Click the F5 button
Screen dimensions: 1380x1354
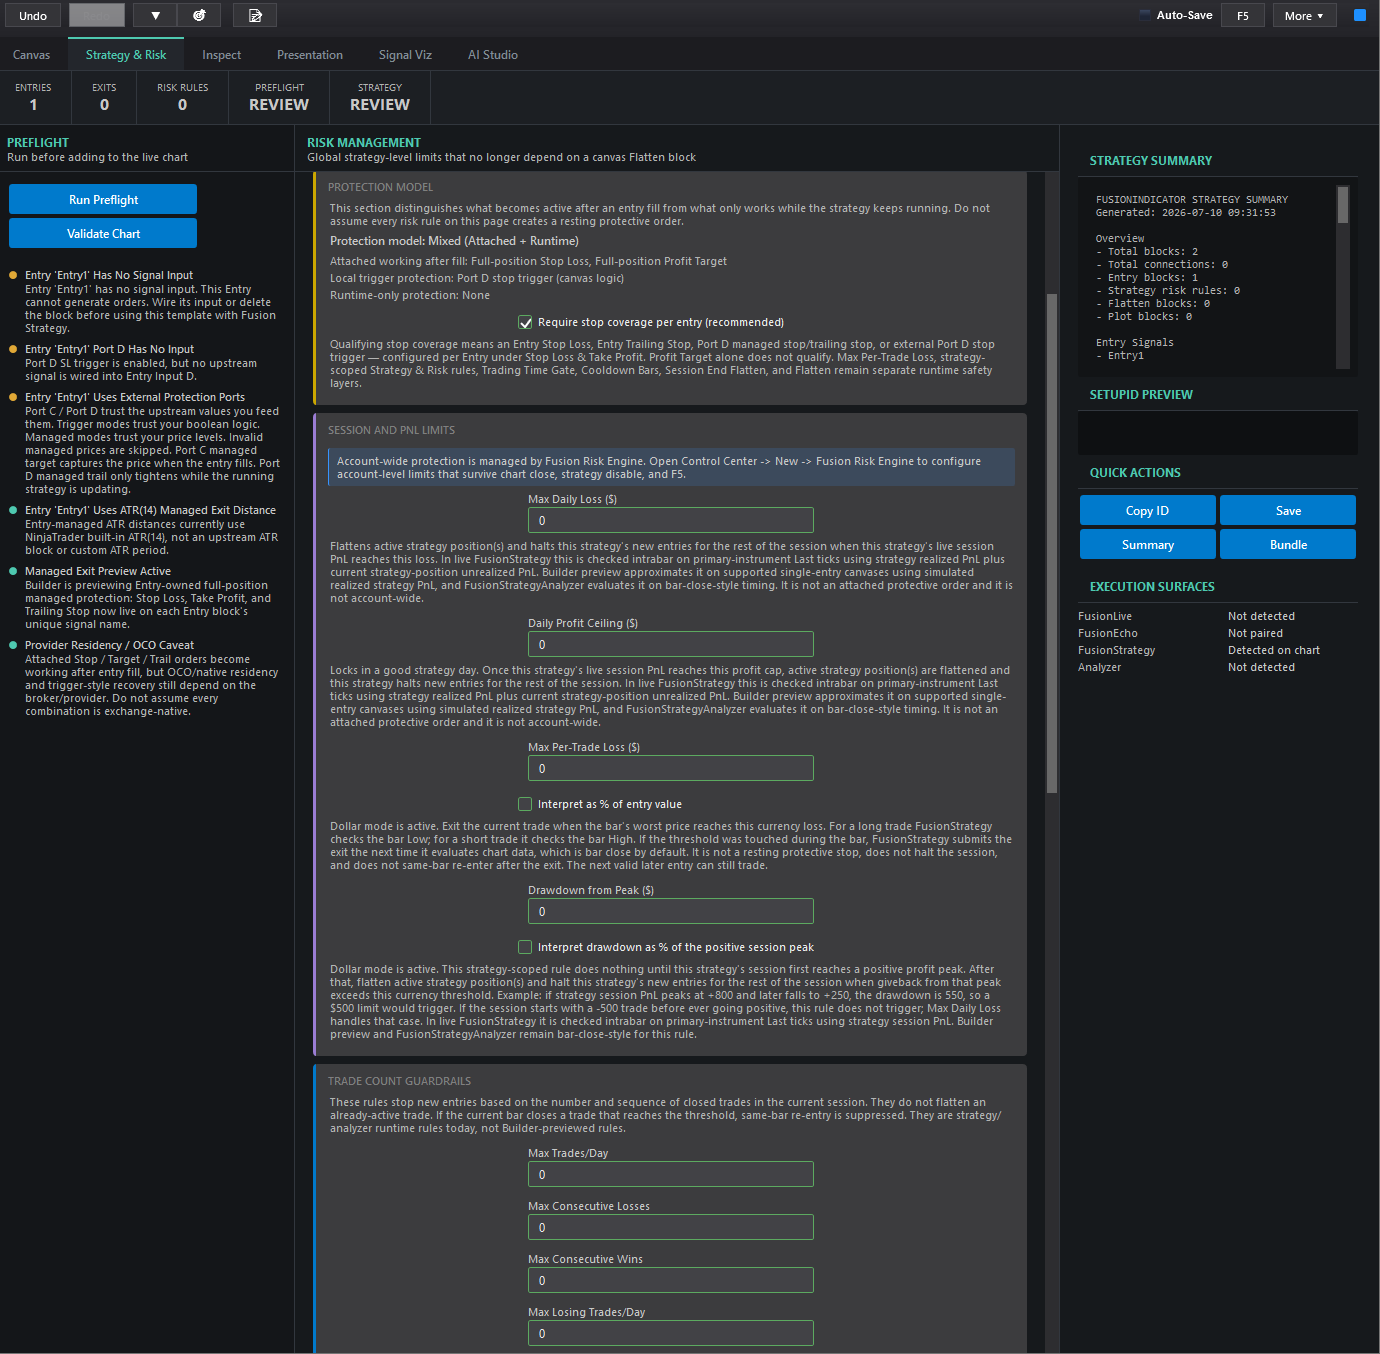[x=1243, y=15]
